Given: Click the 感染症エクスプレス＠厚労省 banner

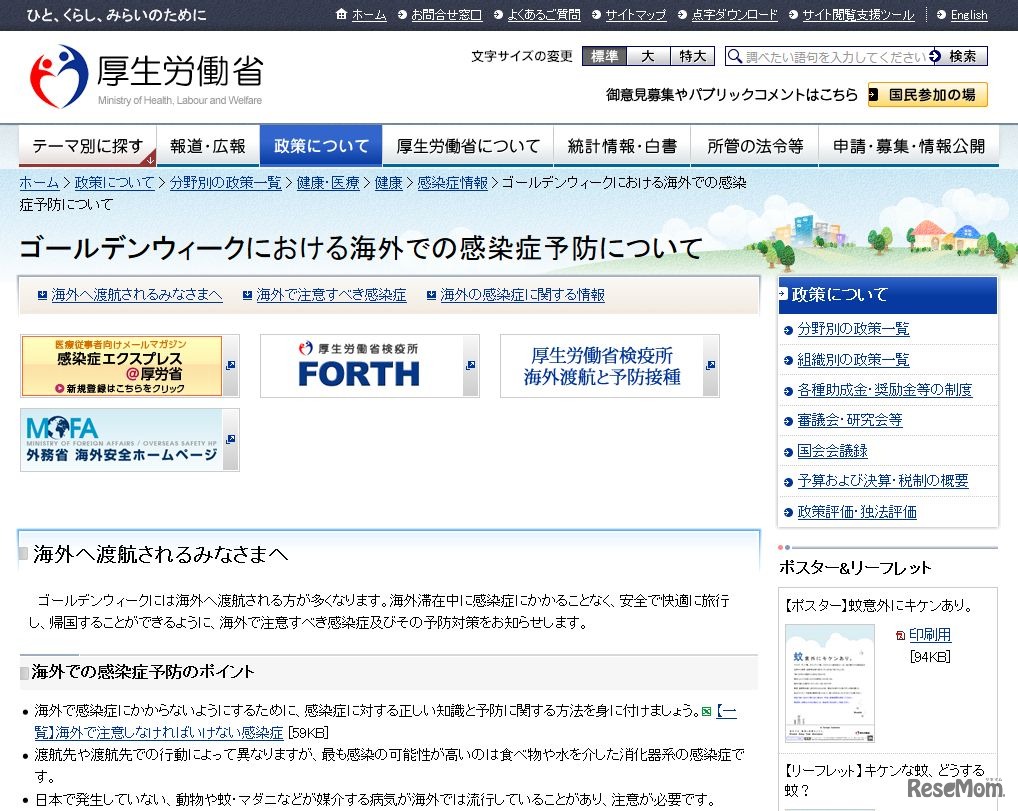Looking at the screenshot, I should point(120,366).
